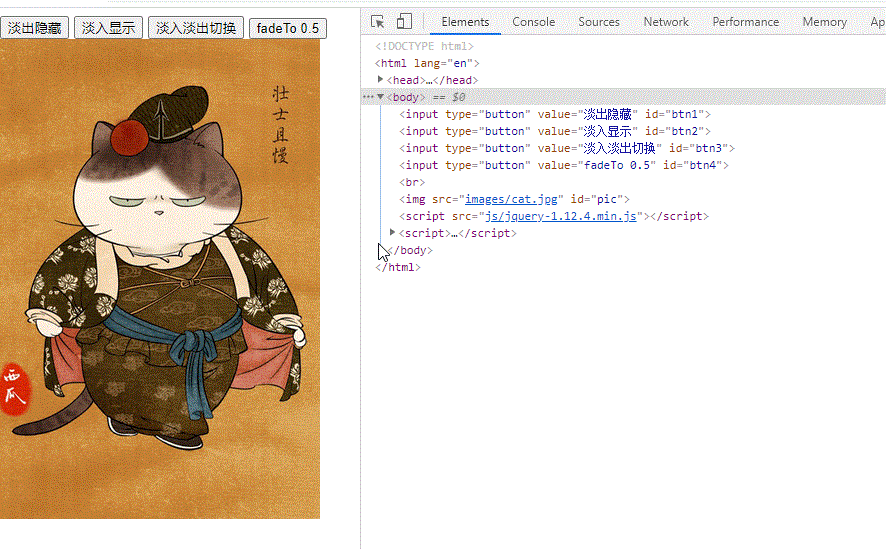The image size is (886, 549).
Task: Select the closing /html tag line
Action: [x=398, y=267]
